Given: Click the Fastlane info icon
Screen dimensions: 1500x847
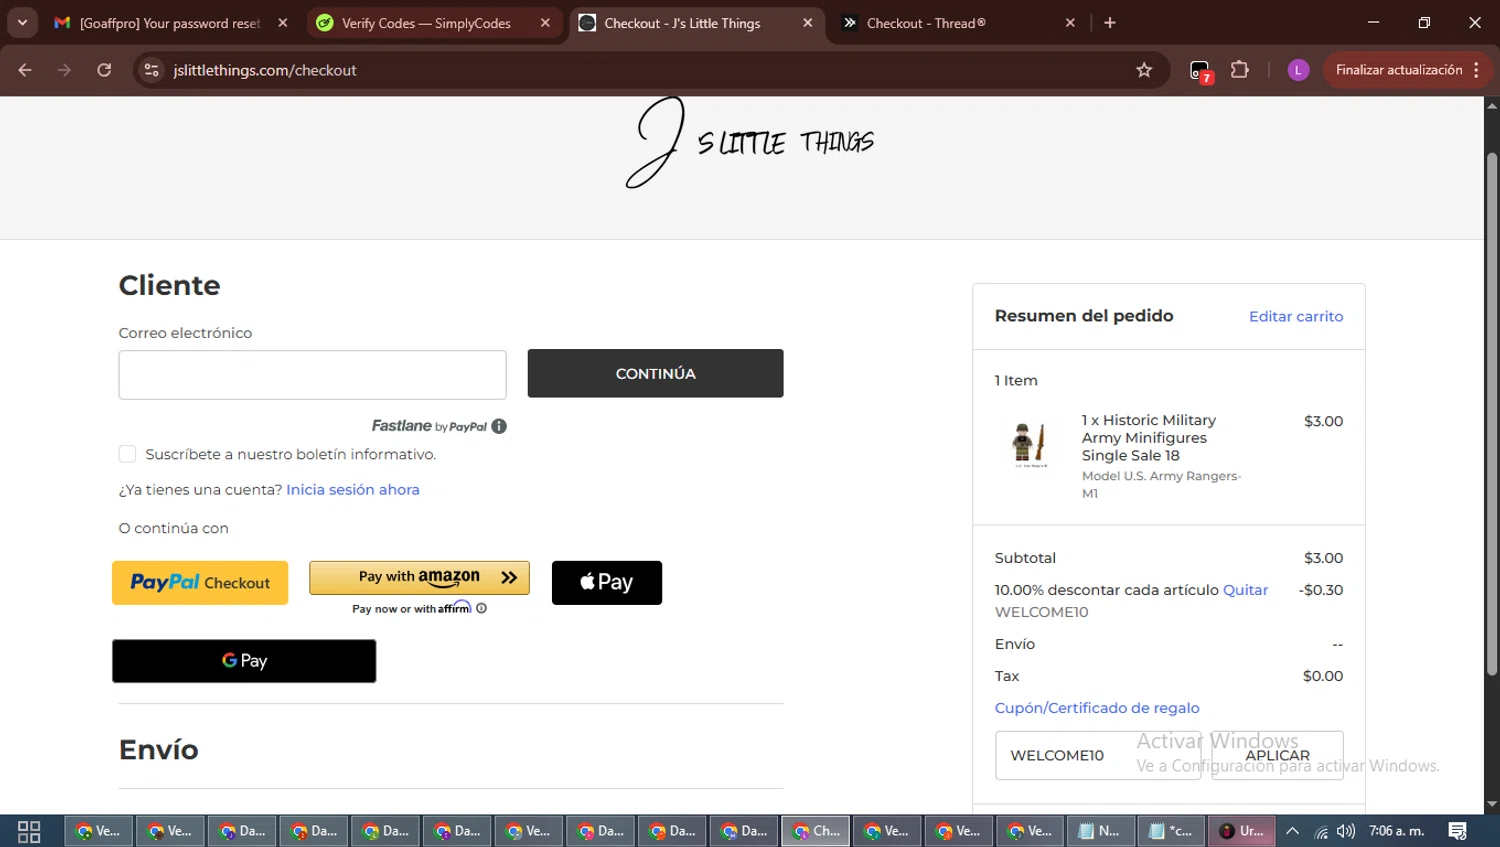Looking at the screenshot, I should tap(499, 426).
